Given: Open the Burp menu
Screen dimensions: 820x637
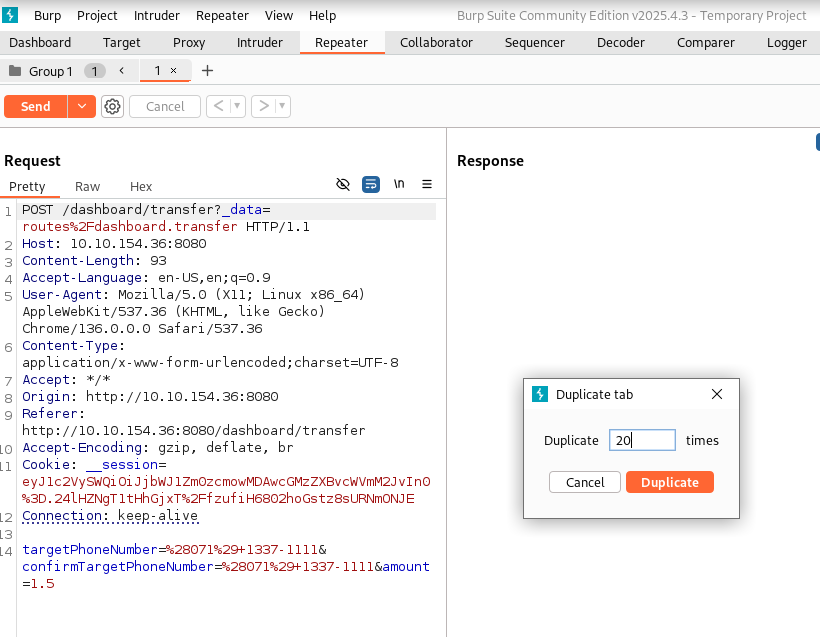Looking at the screenshot, I should [x=48, y=16].
